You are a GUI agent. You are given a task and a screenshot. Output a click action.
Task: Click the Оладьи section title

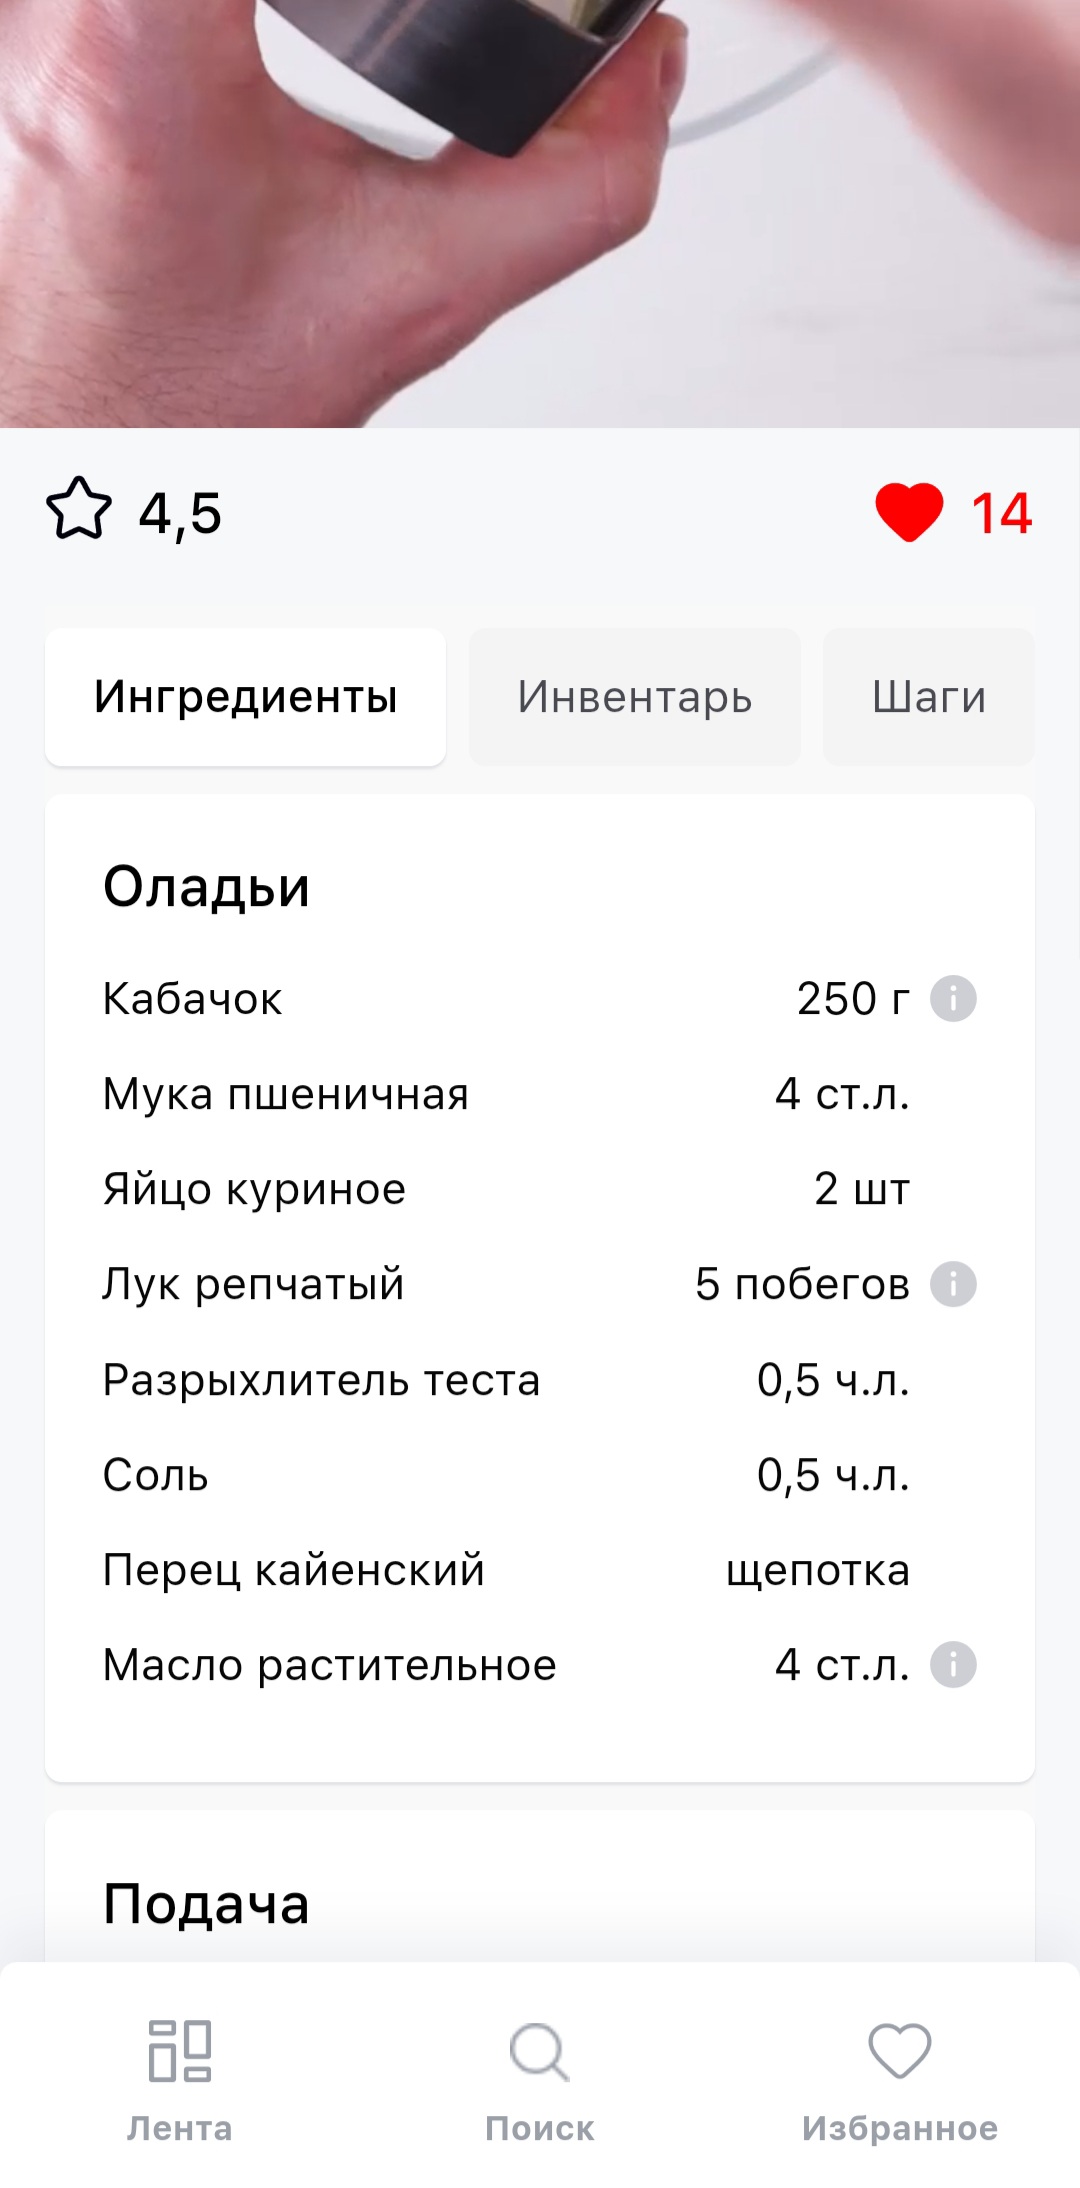tap(206, 887)
